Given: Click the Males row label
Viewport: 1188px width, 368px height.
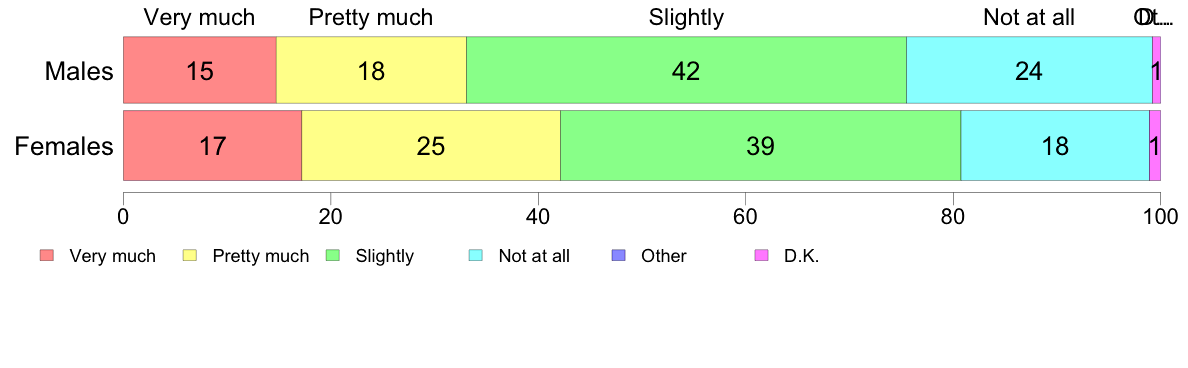Looking at the screenshot, I should click(x=79, y=71).
